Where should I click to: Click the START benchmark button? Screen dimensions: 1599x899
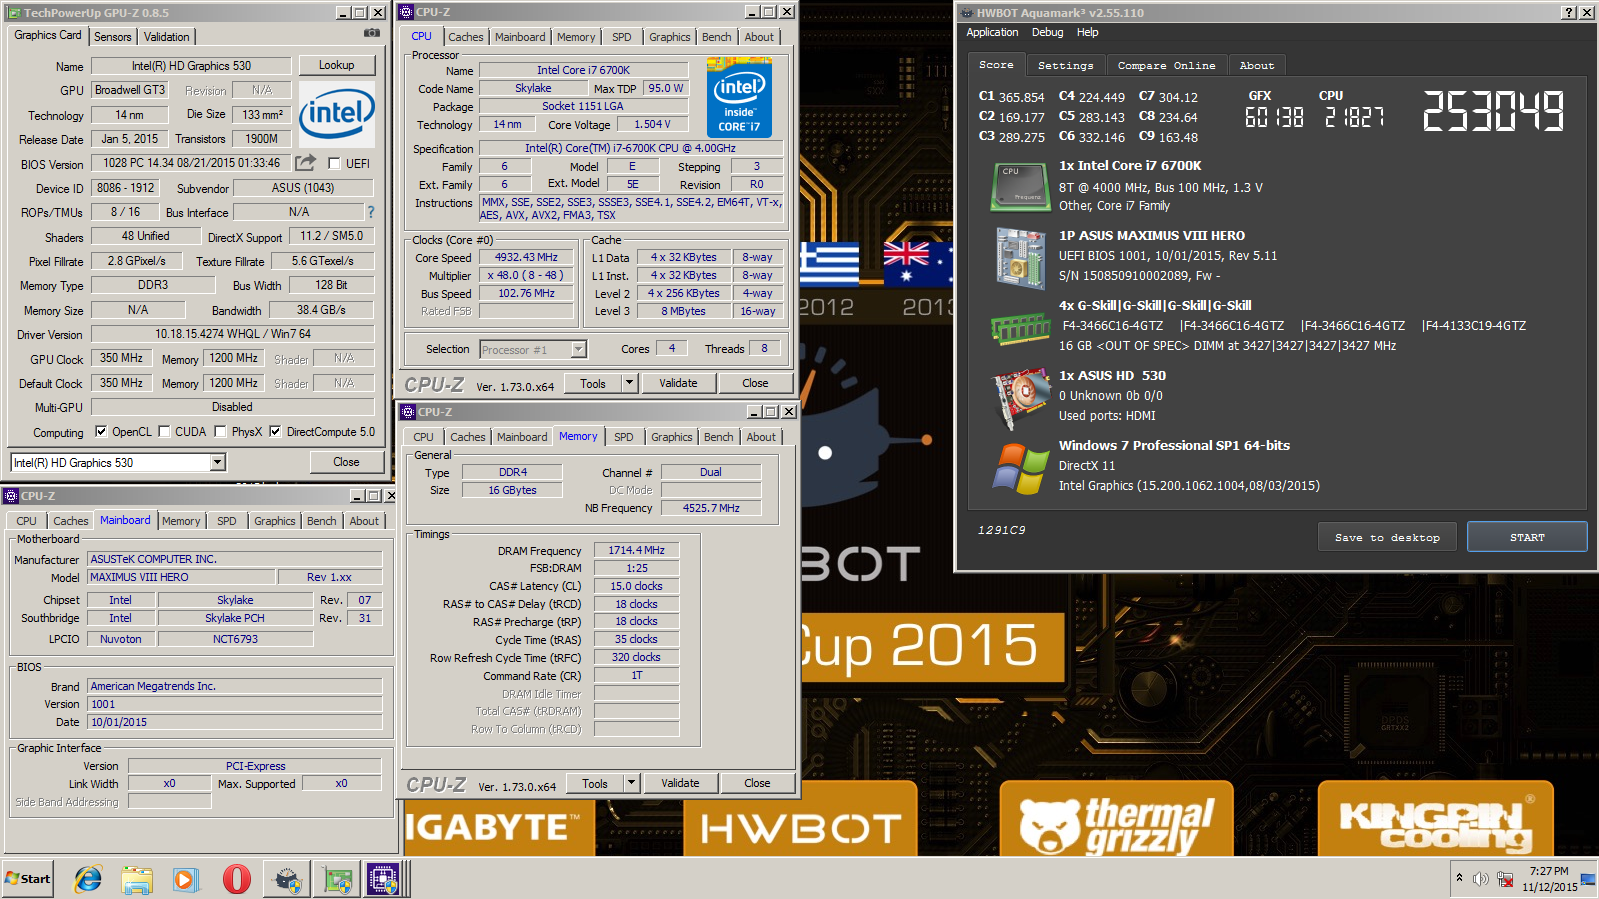(1527, 537)
